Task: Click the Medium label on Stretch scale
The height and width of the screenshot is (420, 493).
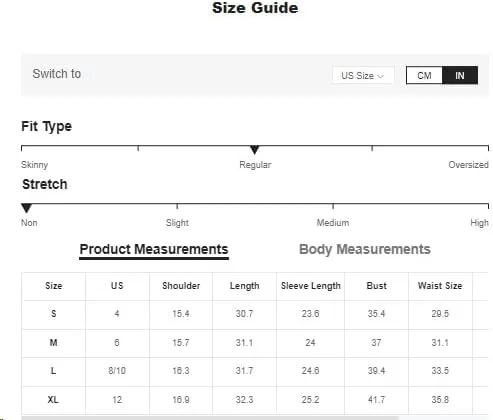Action: point(333,223)
